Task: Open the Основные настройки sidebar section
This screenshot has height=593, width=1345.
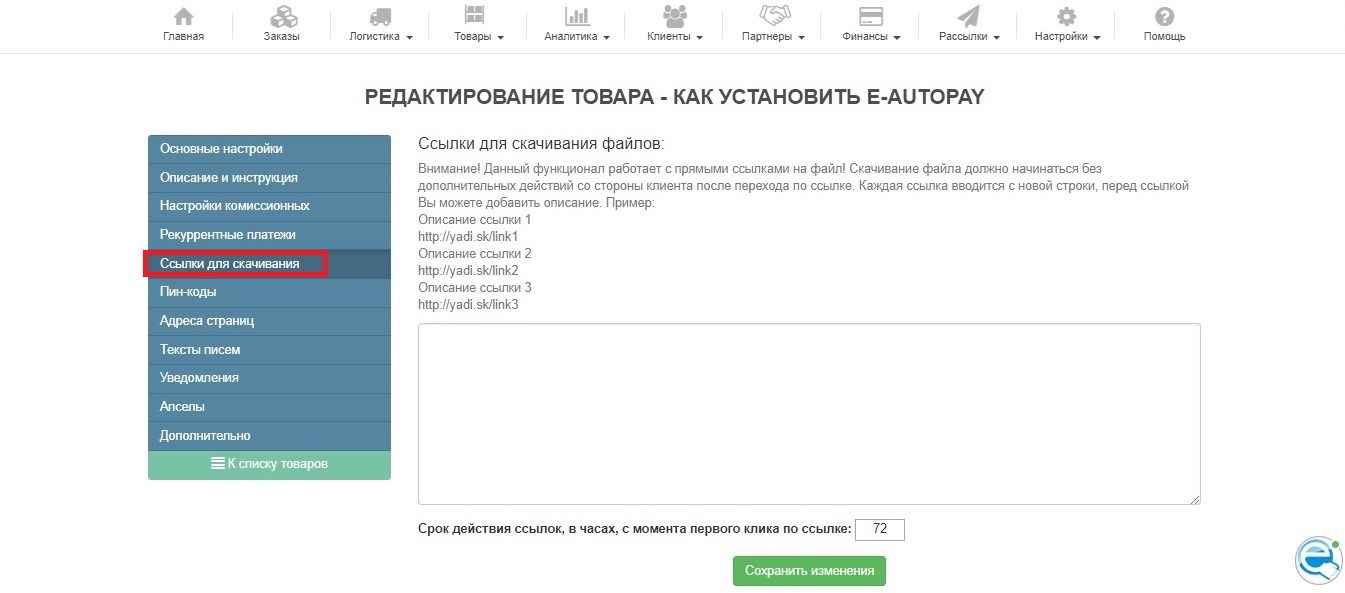Action: (x=269, y=149)
